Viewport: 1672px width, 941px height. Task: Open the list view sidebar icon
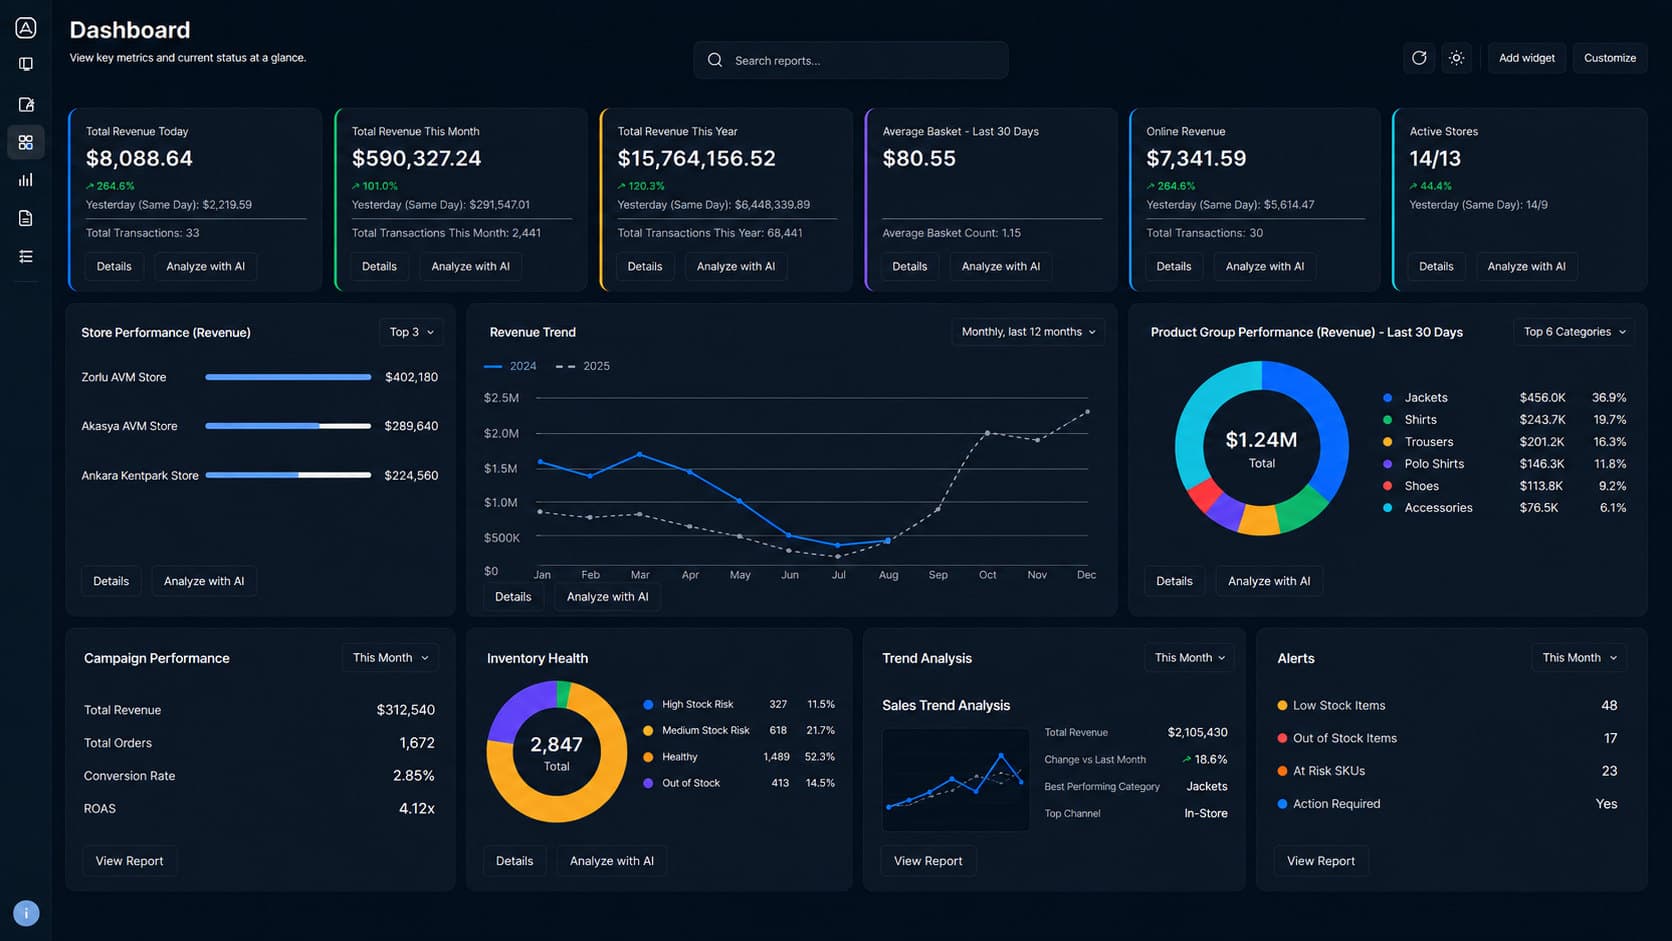pyautogui.click(x=26, y=257)
